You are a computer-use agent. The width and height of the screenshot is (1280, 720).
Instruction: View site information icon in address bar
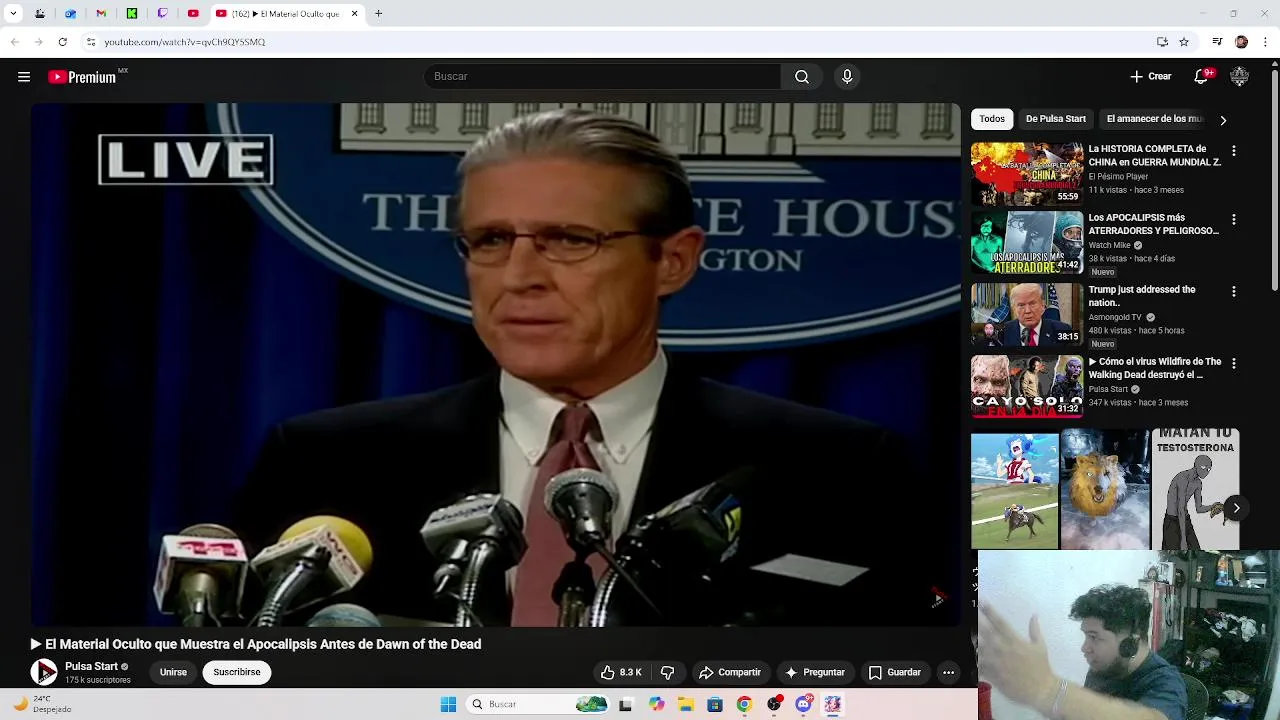(90, 42)
